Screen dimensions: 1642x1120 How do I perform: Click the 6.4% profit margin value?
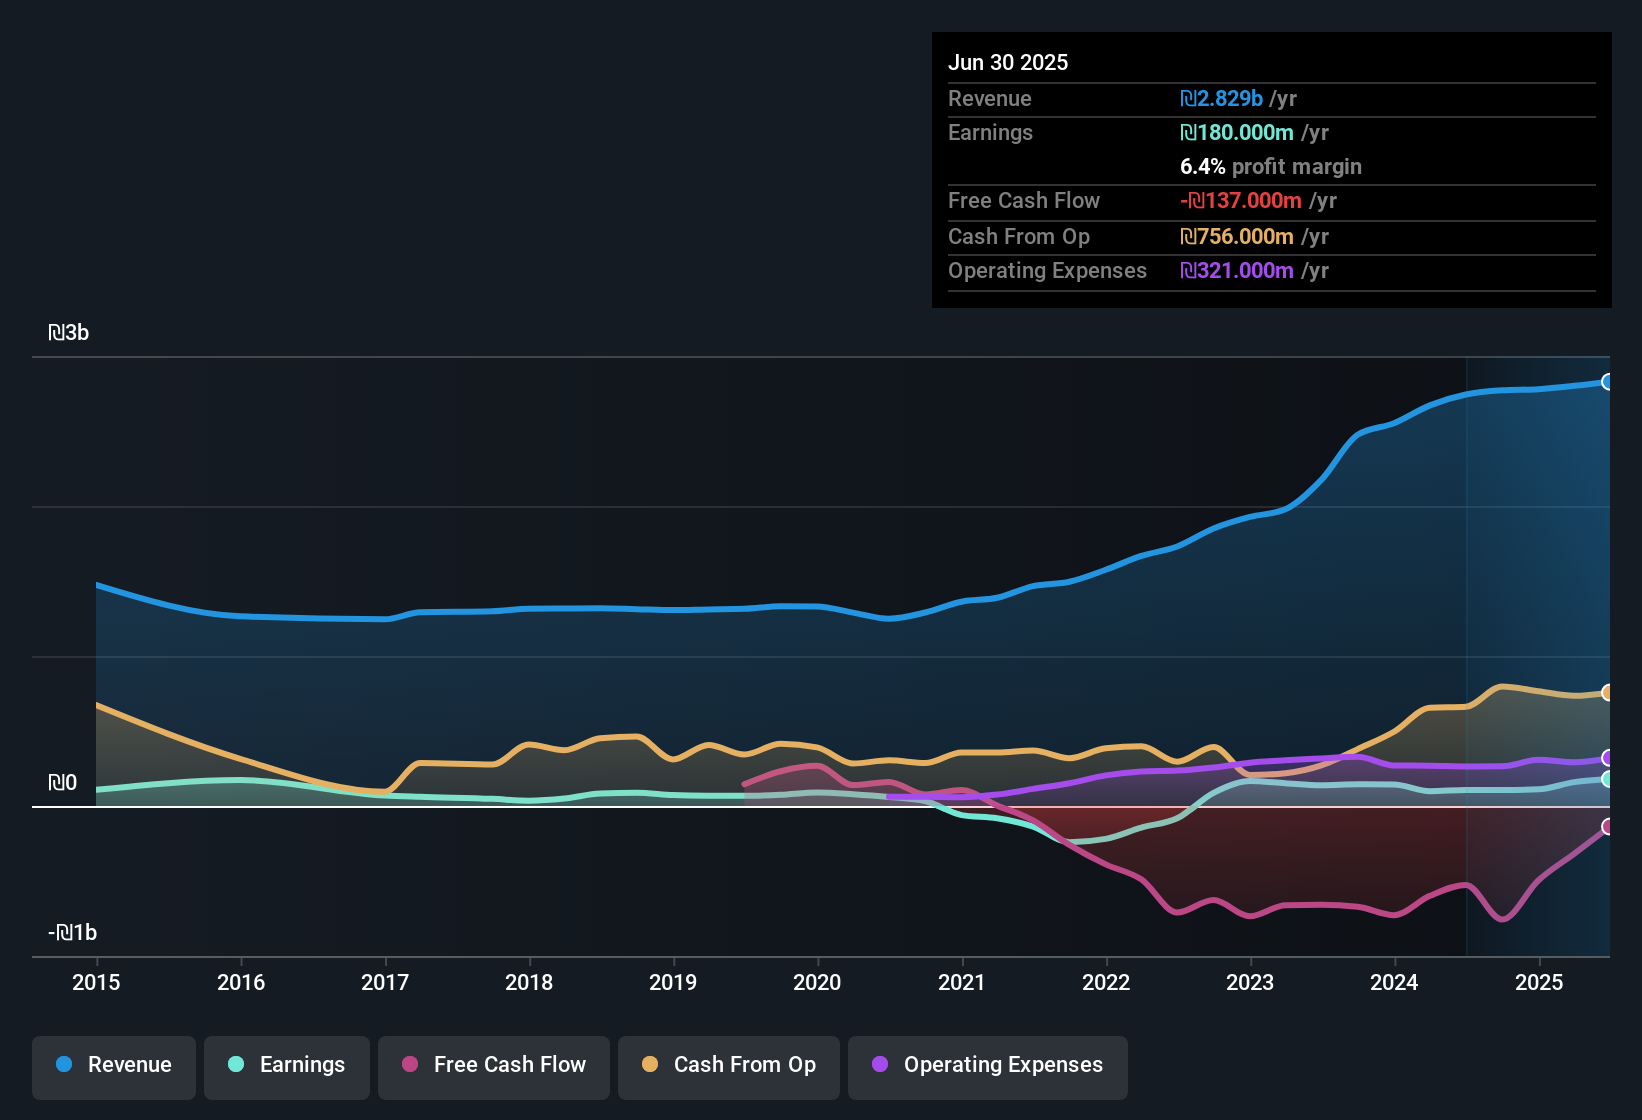click(x=1271, y=167)
